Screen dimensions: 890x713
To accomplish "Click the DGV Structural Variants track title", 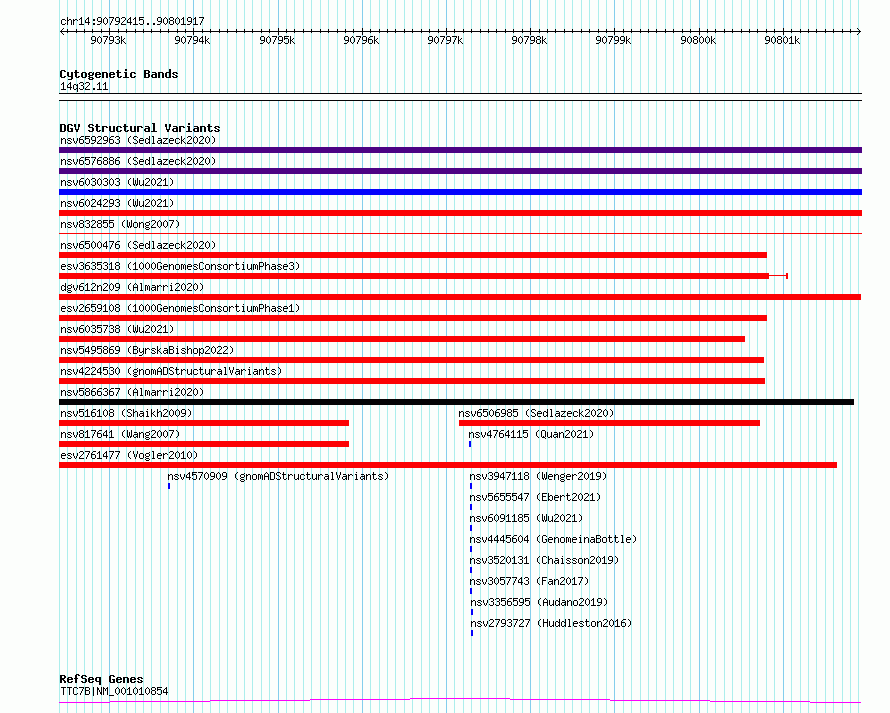I will pos(140,128).
